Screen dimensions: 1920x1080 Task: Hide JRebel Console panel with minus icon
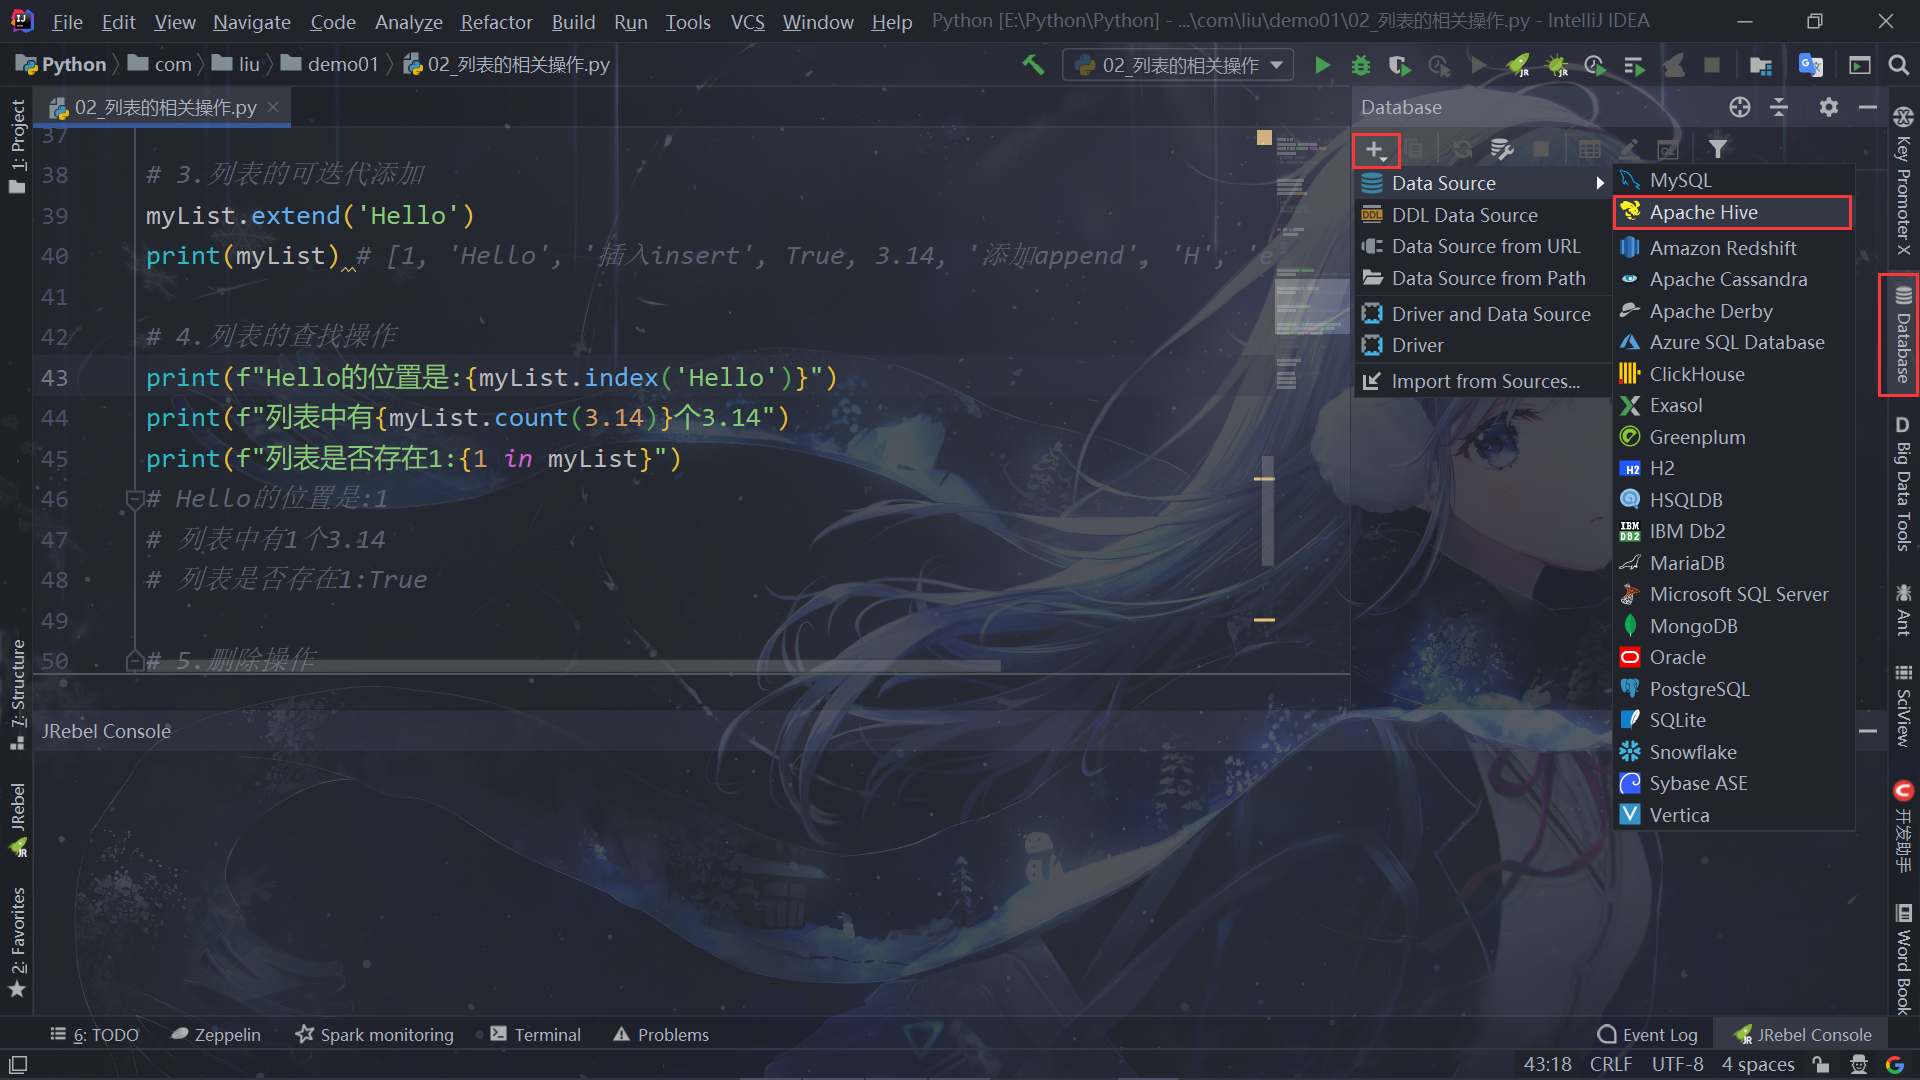[x=1868, y=731]
